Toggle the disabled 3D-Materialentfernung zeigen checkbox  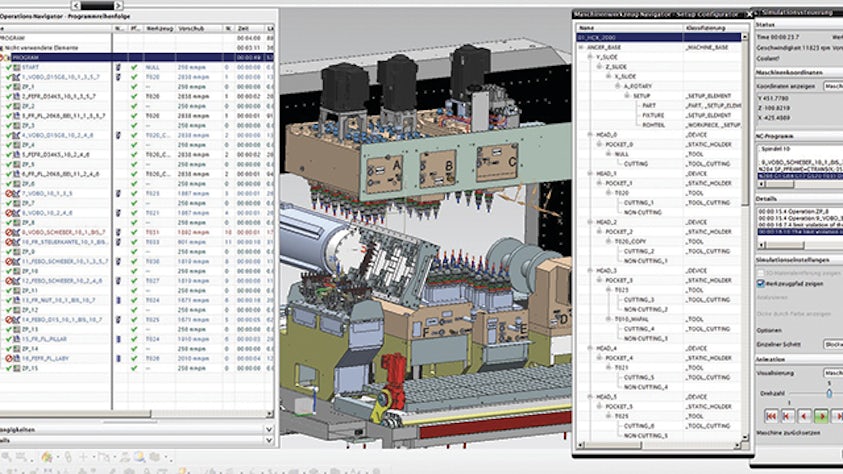tap(760, 274)
